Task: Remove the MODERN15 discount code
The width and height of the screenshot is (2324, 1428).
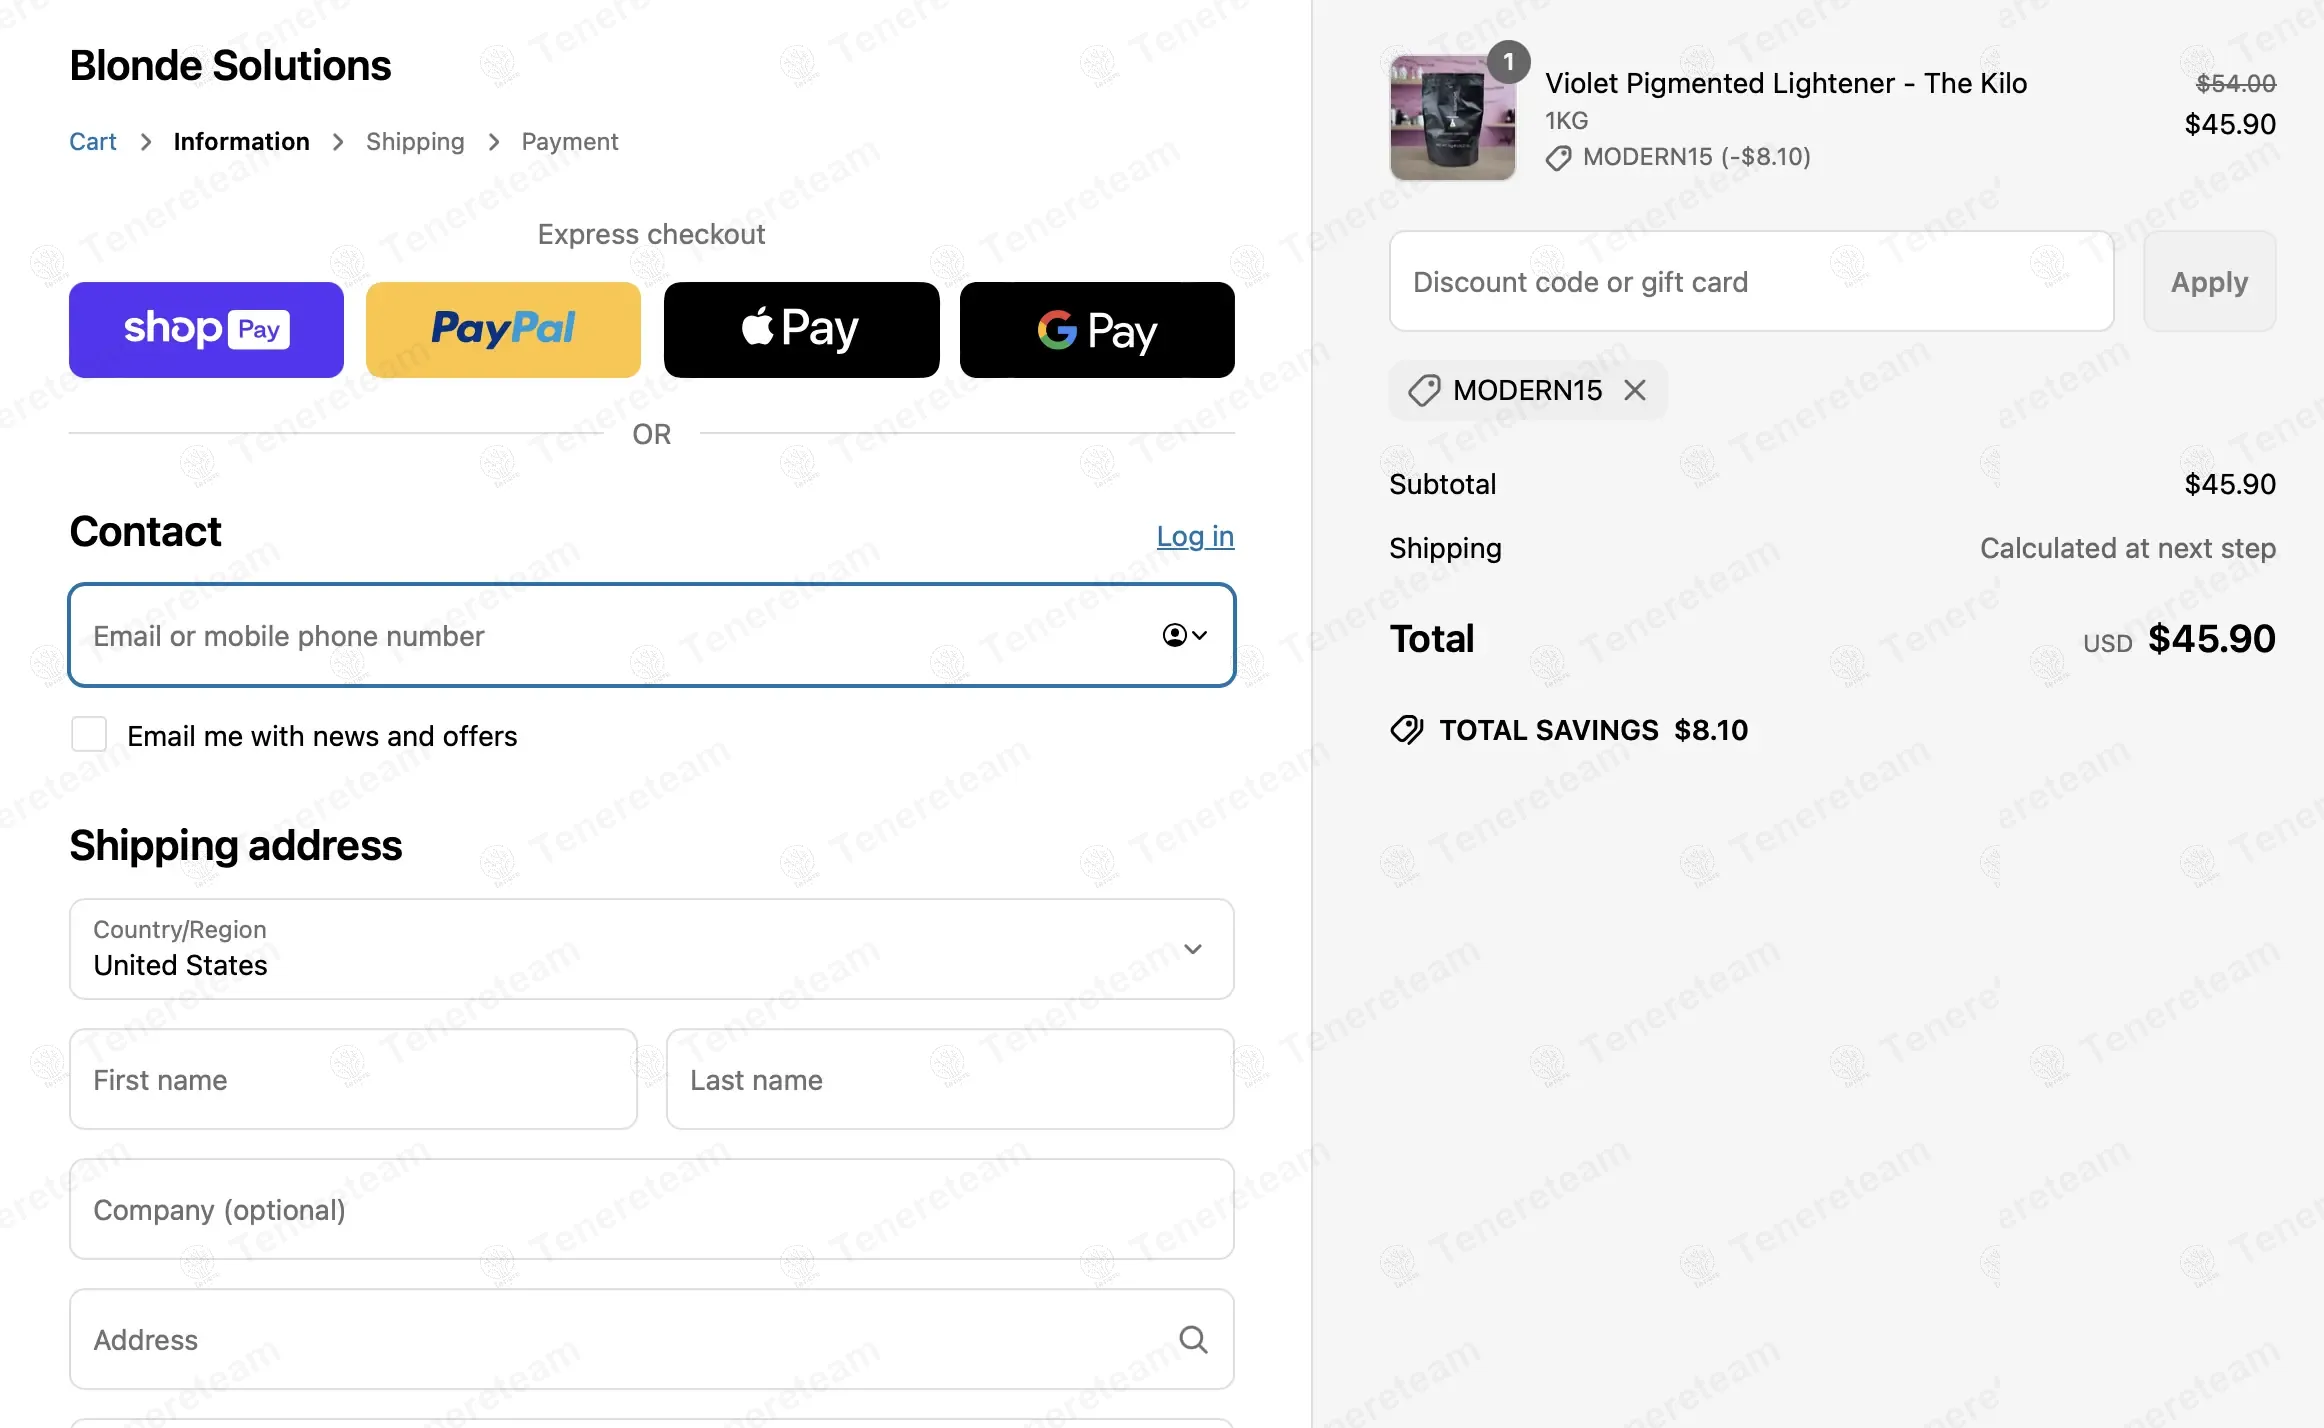Action: tap(1635, 390)
